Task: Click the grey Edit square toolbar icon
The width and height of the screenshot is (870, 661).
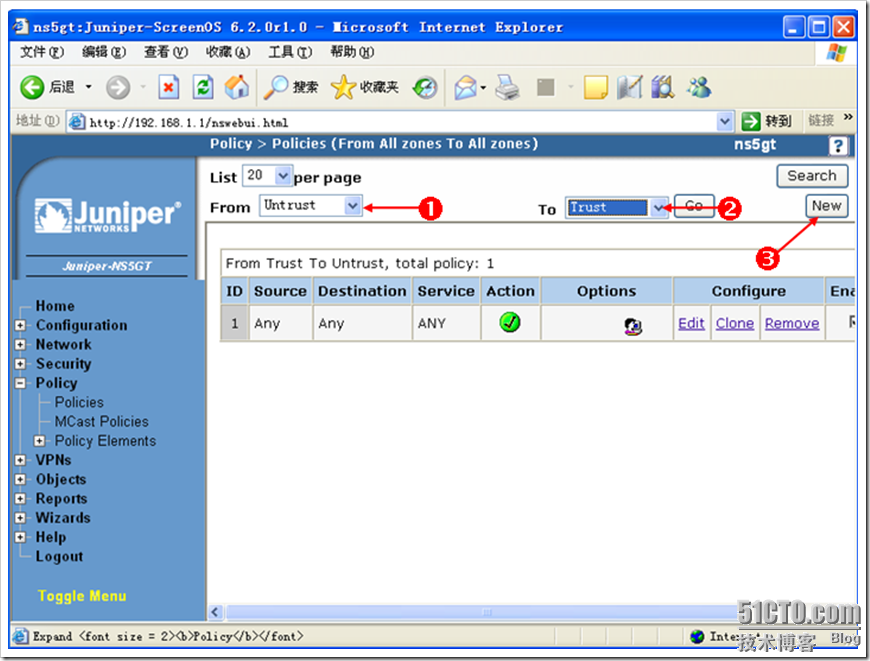Action: point(545,87)
